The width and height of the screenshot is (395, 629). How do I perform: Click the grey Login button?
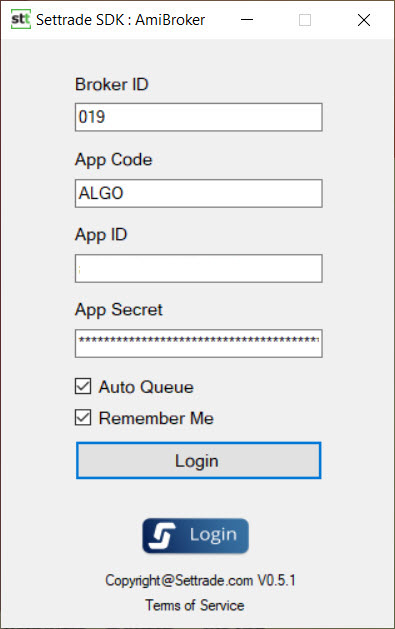tap(199, 461)
